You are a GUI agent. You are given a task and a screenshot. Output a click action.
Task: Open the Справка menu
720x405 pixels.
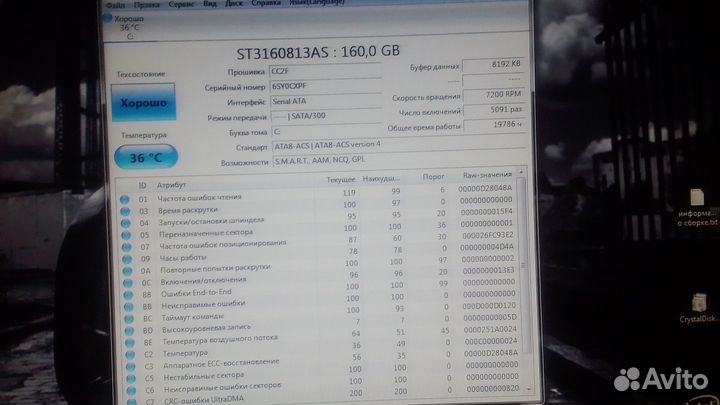(x=266, y=3)
